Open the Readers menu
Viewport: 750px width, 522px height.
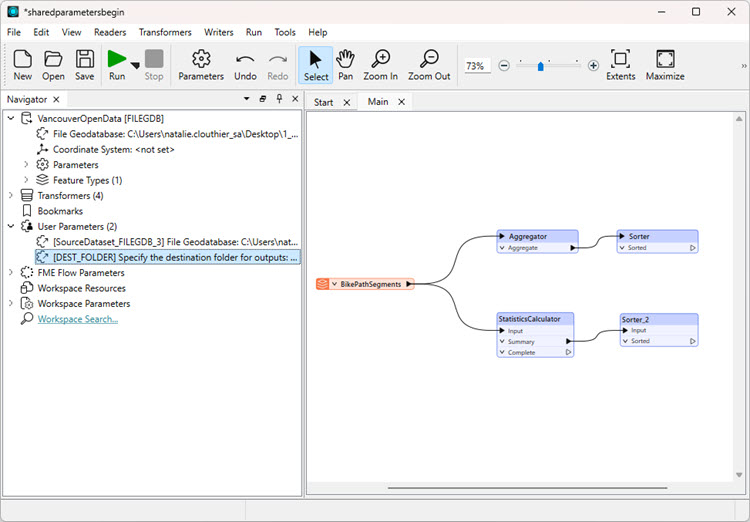click(110, 32)
